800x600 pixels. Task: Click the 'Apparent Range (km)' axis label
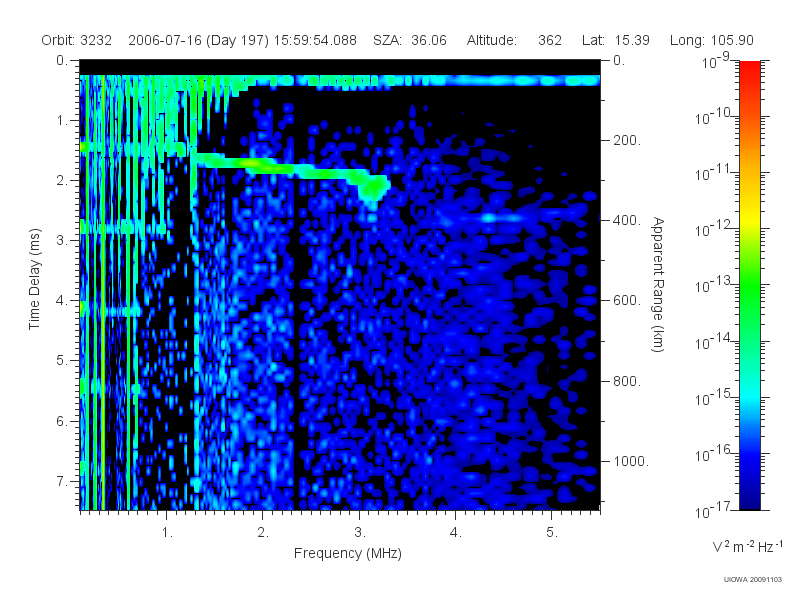(x=658, y=285)
